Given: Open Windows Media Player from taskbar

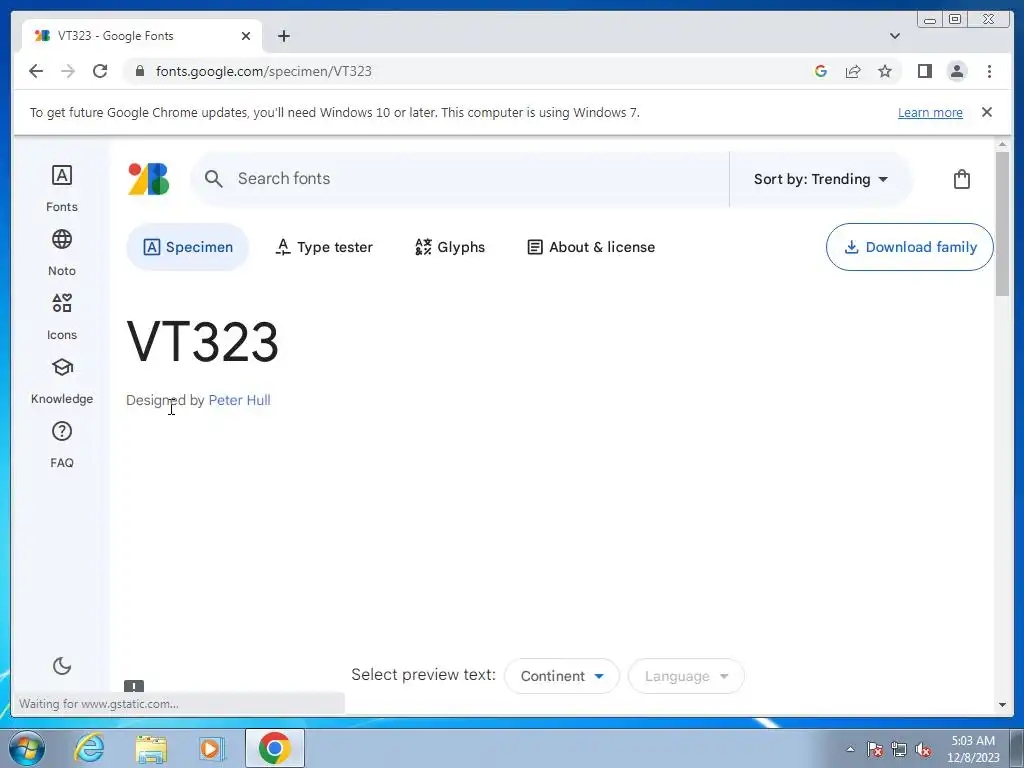Looking at the screenshot, I should pos(212,748).
